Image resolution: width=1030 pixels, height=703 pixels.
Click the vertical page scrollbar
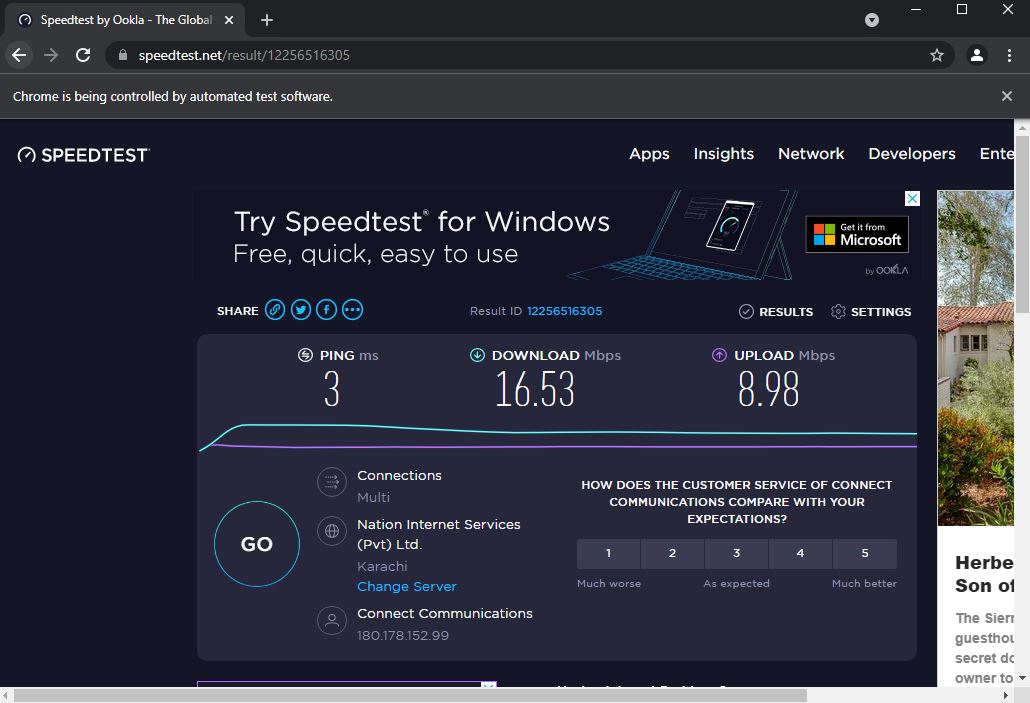point(1021,223)
